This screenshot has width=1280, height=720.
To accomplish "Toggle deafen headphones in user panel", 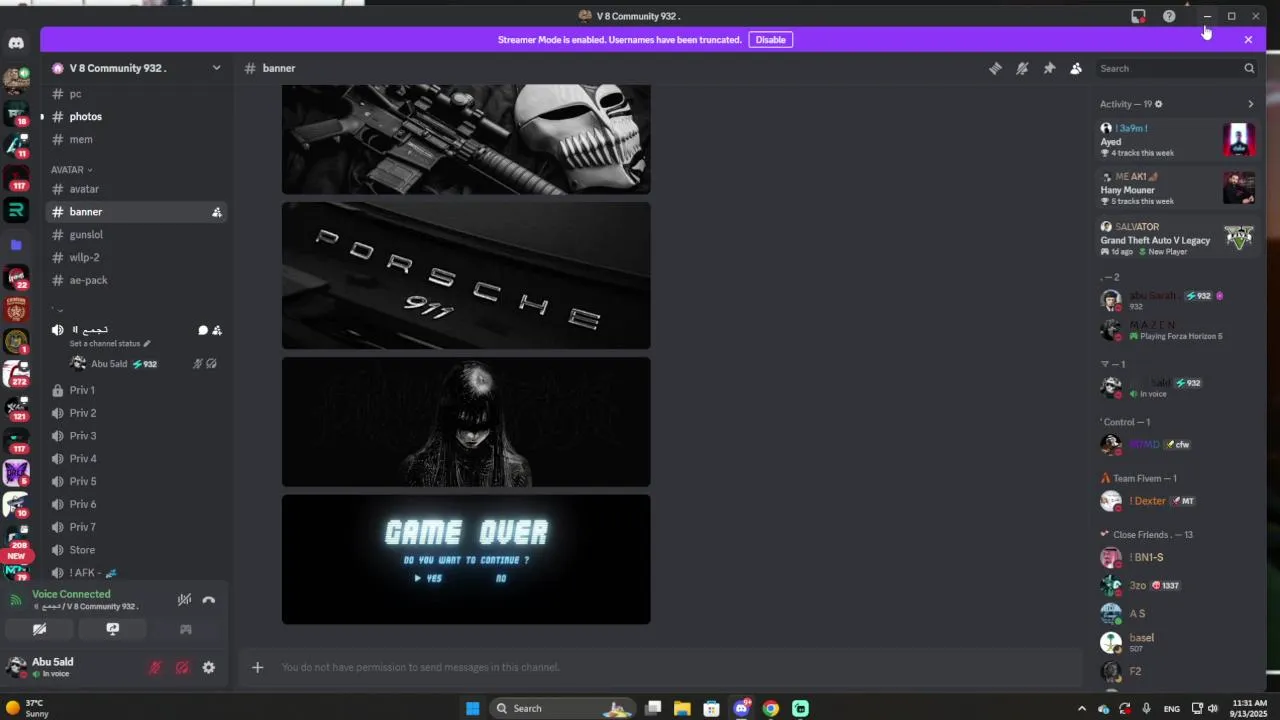I will [x=182, y=667].
